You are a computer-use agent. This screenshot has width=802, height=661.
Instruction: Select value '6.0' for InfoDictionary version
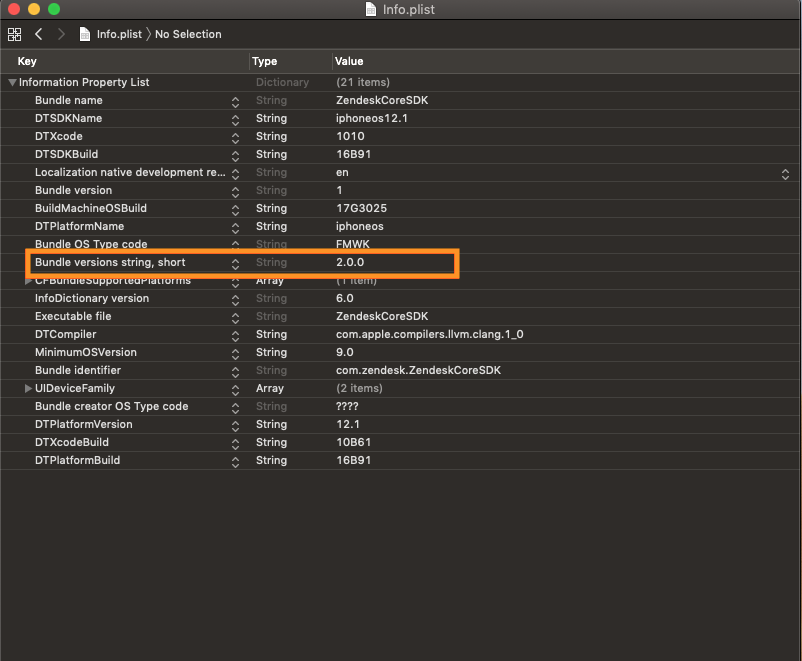(x=345, y=298)
